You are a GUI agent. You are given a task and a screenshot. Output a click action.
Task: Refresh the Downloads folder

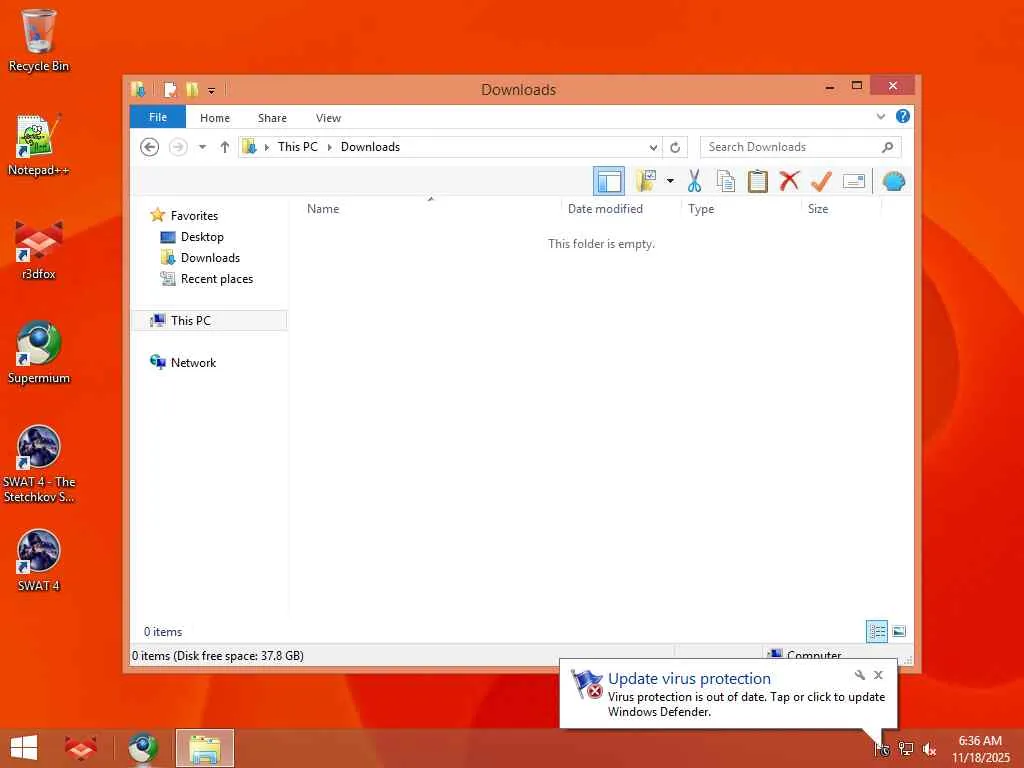[x=675, y=148]
